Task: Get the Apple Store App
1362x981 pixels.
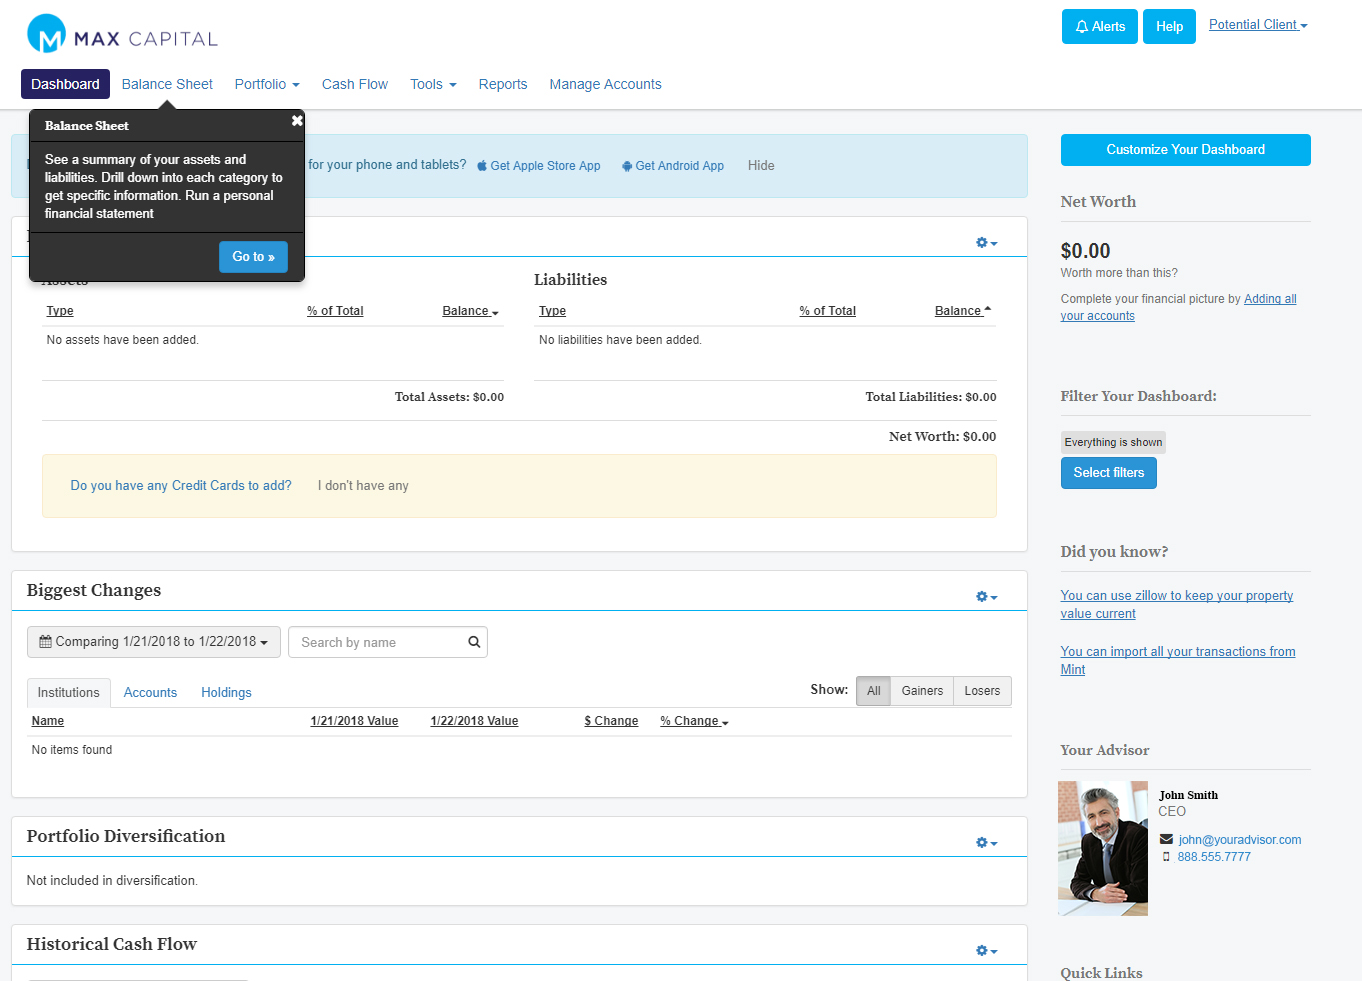Action: point(539,166)
